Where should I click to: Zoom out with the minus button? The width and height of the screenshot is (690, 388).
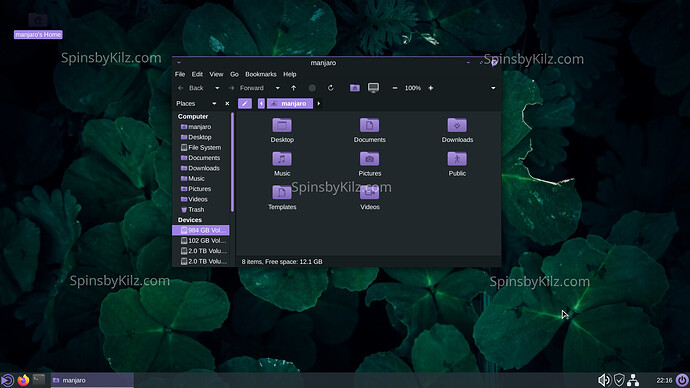tap(395, 88)
